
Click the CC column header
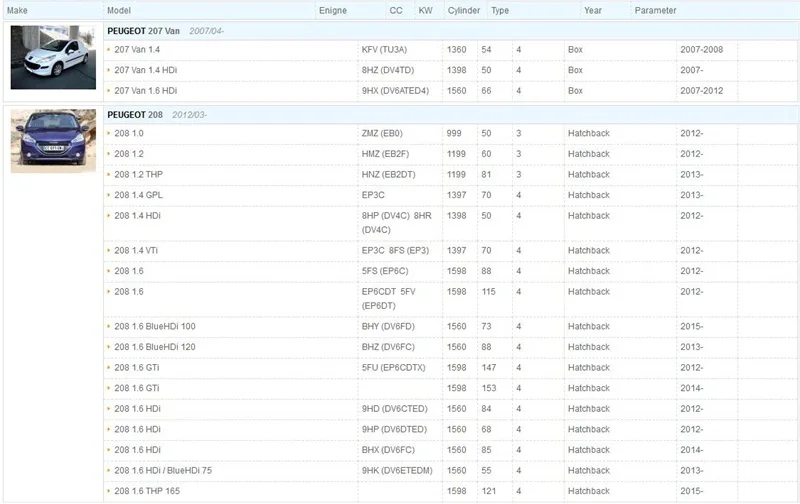(x=396, y=10)
